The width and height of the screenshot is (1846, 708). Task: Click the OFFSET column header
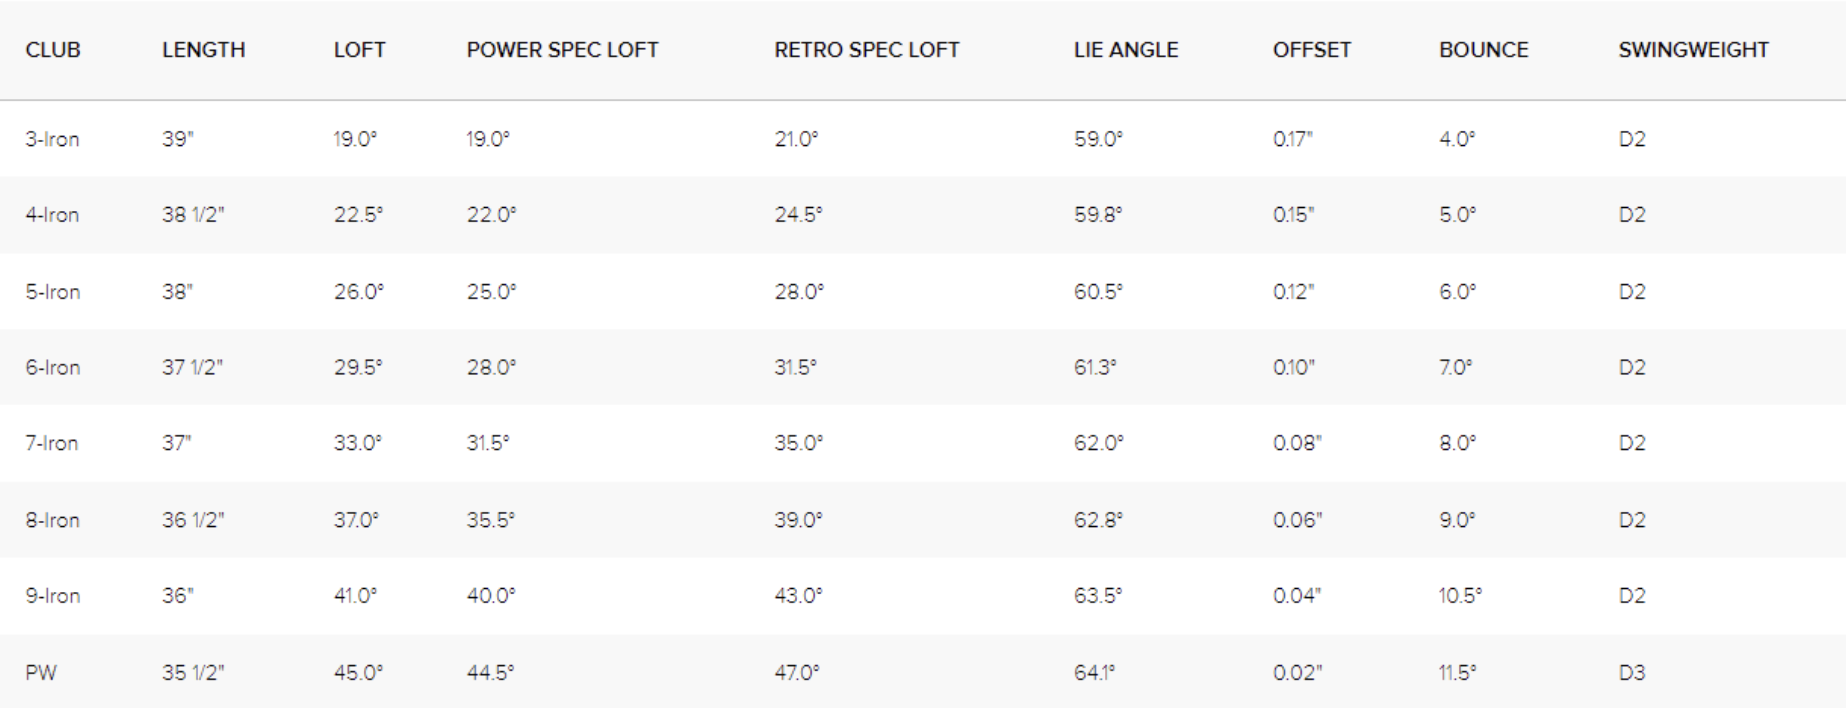tap(1311, 50)
